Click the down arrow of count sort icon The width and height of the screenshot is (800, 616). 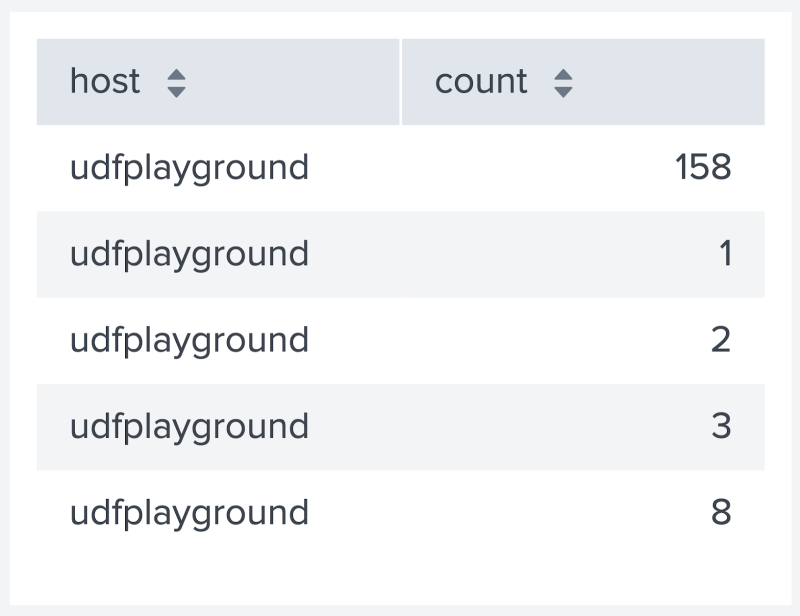coord(563,92)
